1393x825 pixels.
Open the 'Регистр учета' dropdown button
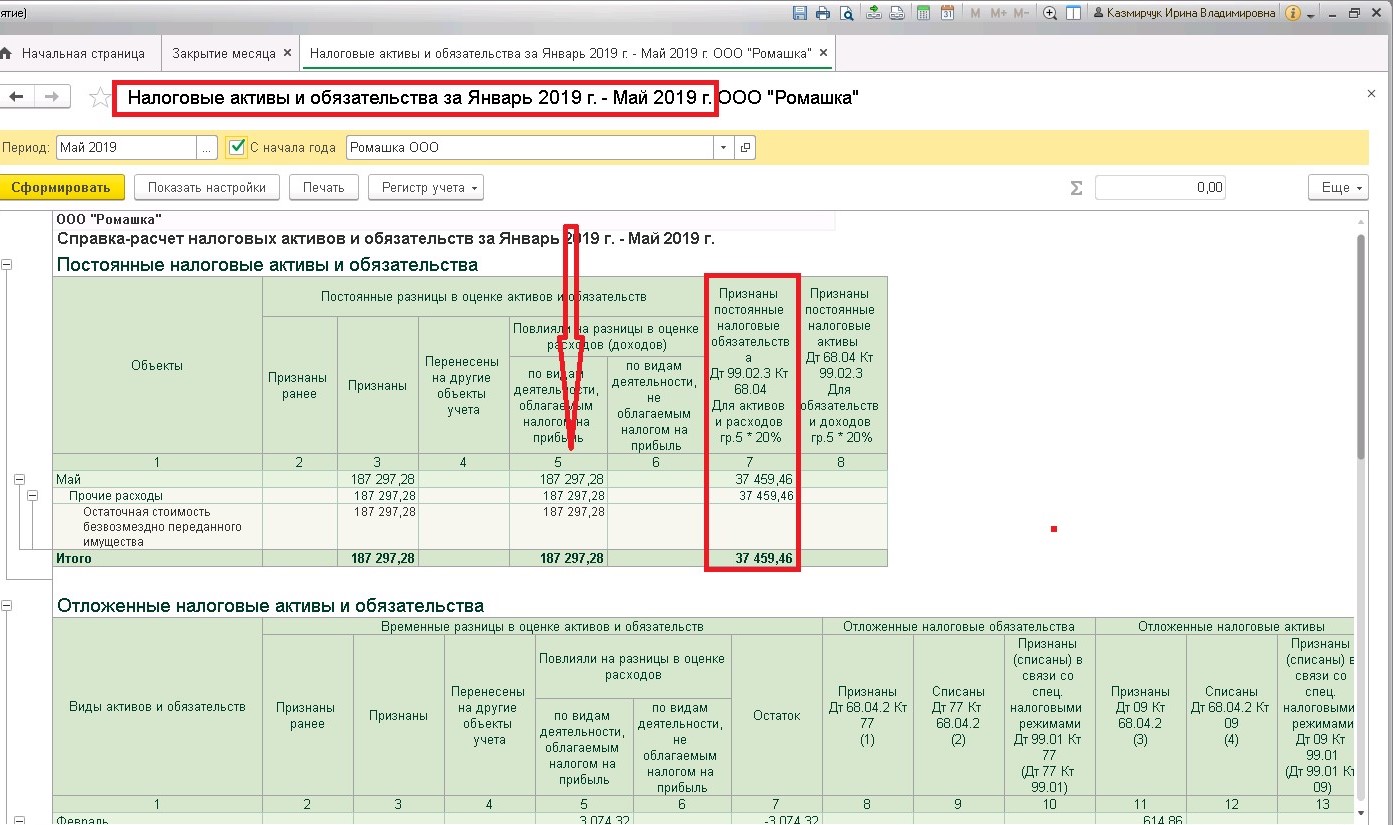[426, 187]
